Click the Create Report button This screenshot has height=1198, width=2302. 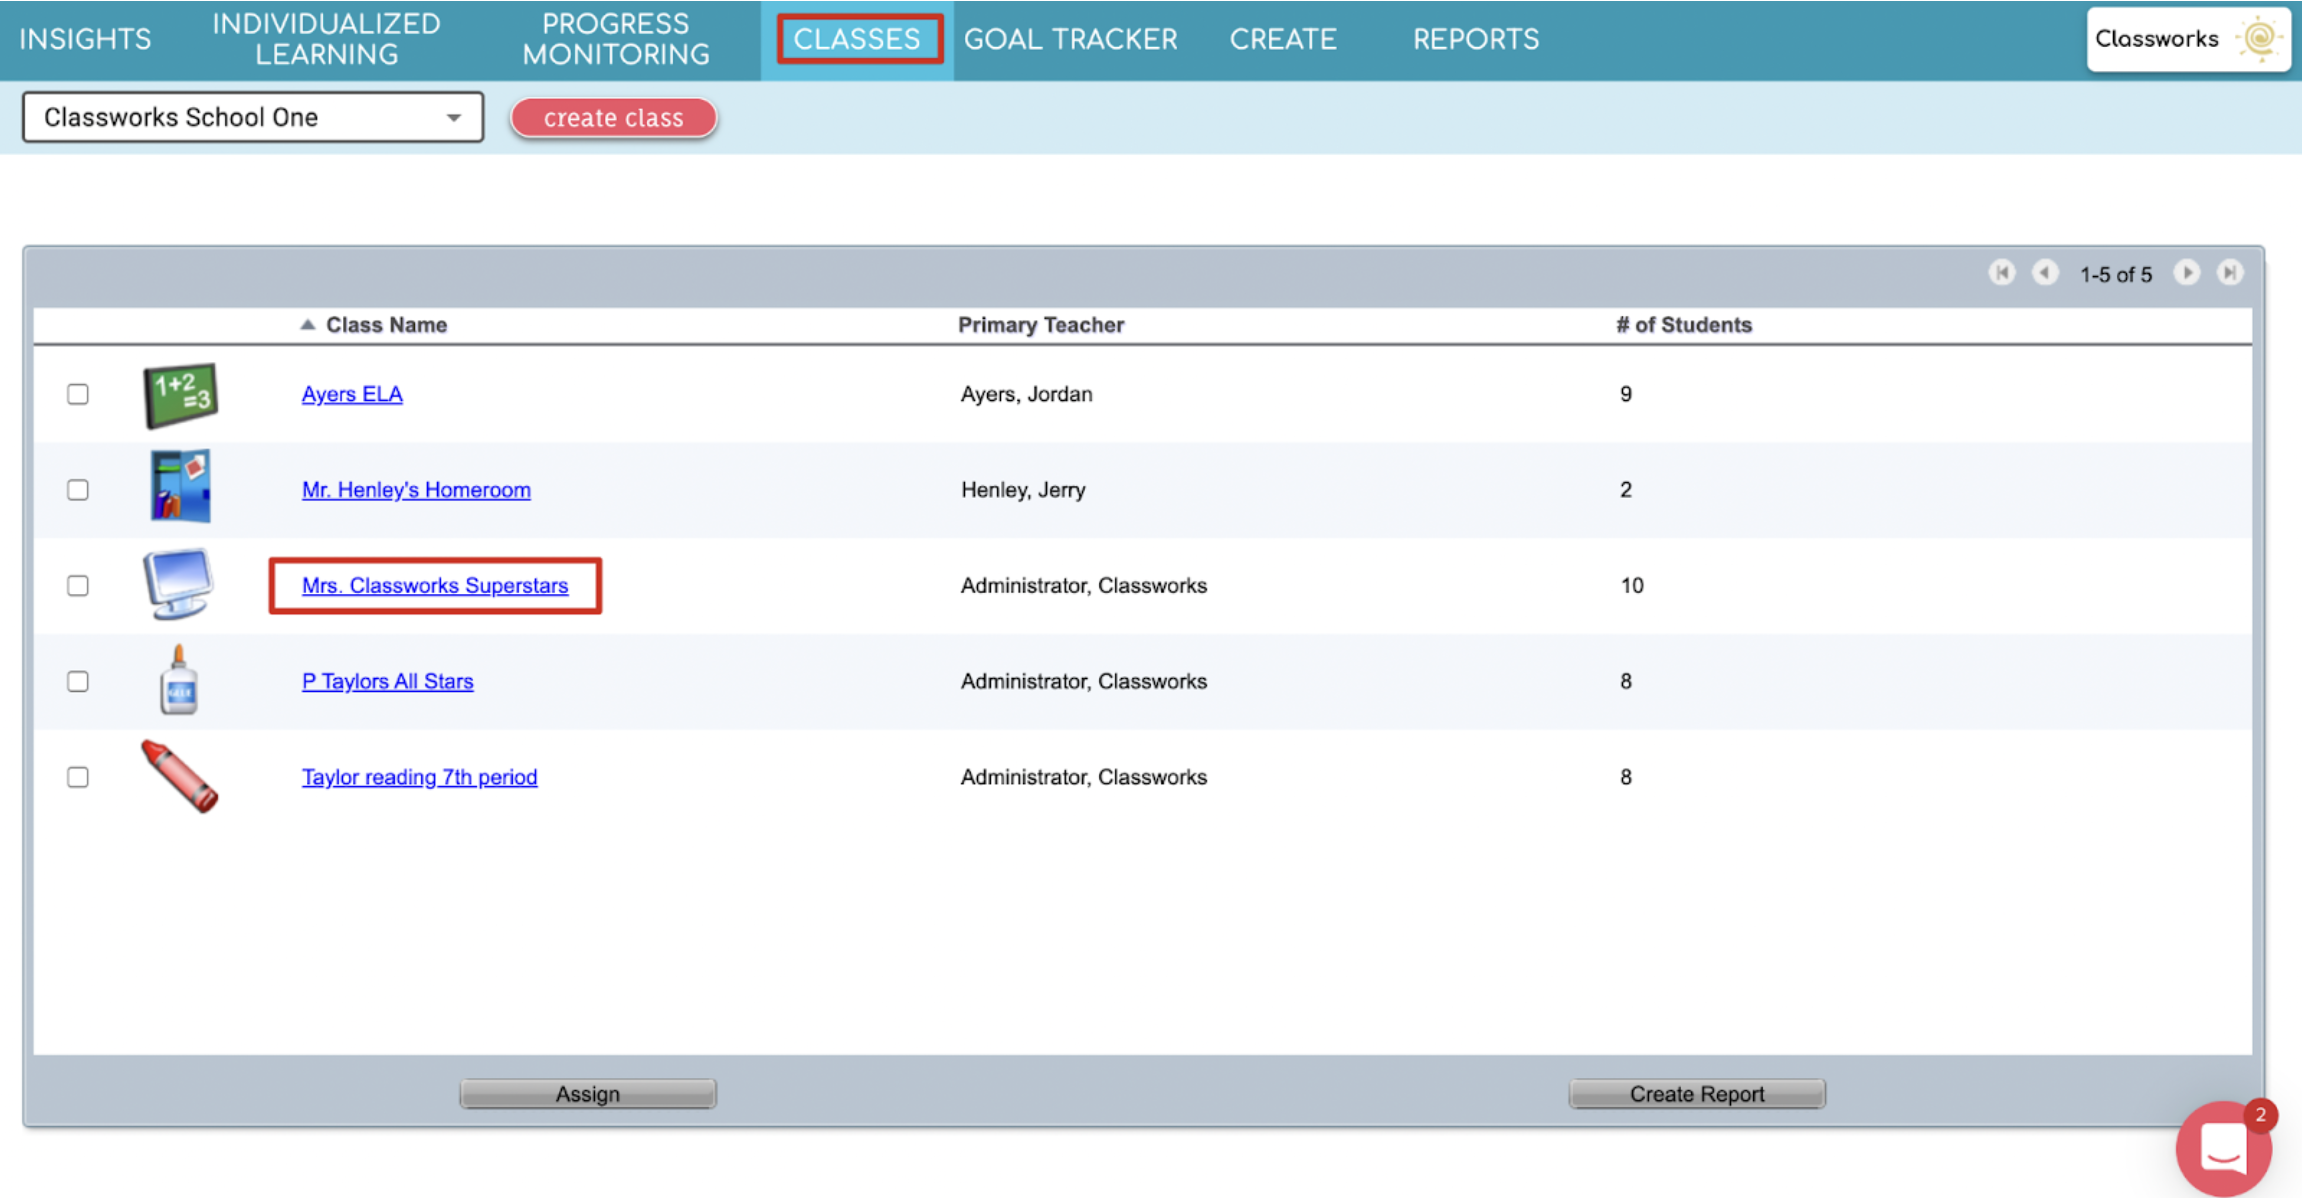pos(1696,1094)
